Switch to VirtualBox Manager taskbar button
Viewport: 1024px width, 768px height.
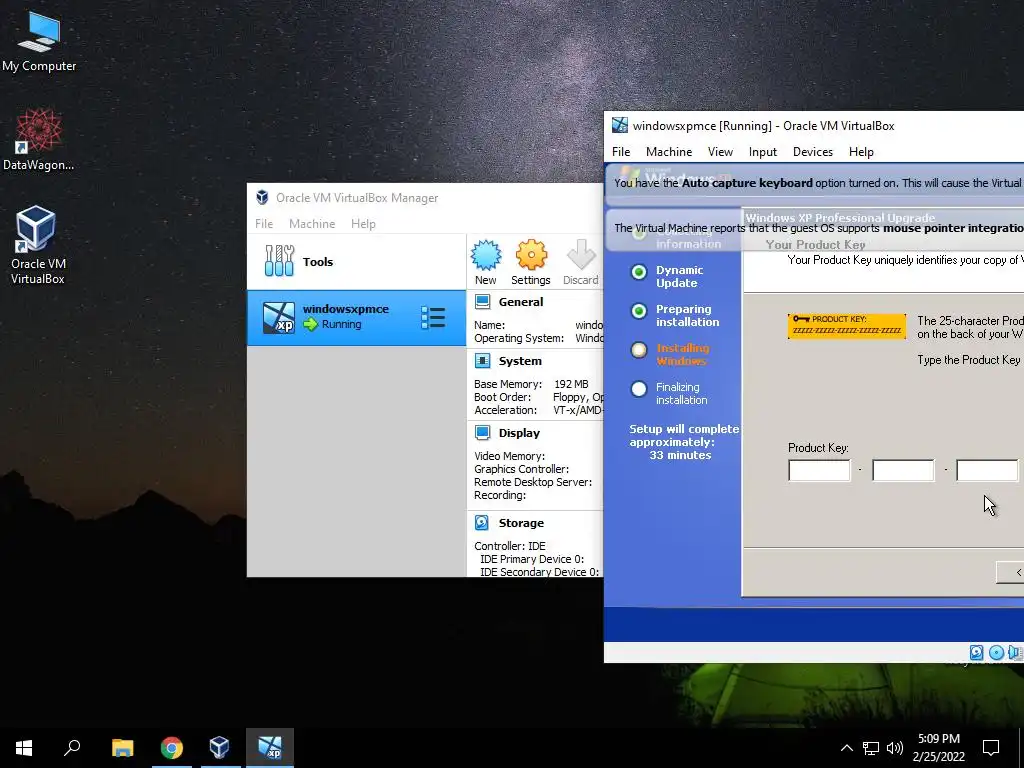pos(219,748)
